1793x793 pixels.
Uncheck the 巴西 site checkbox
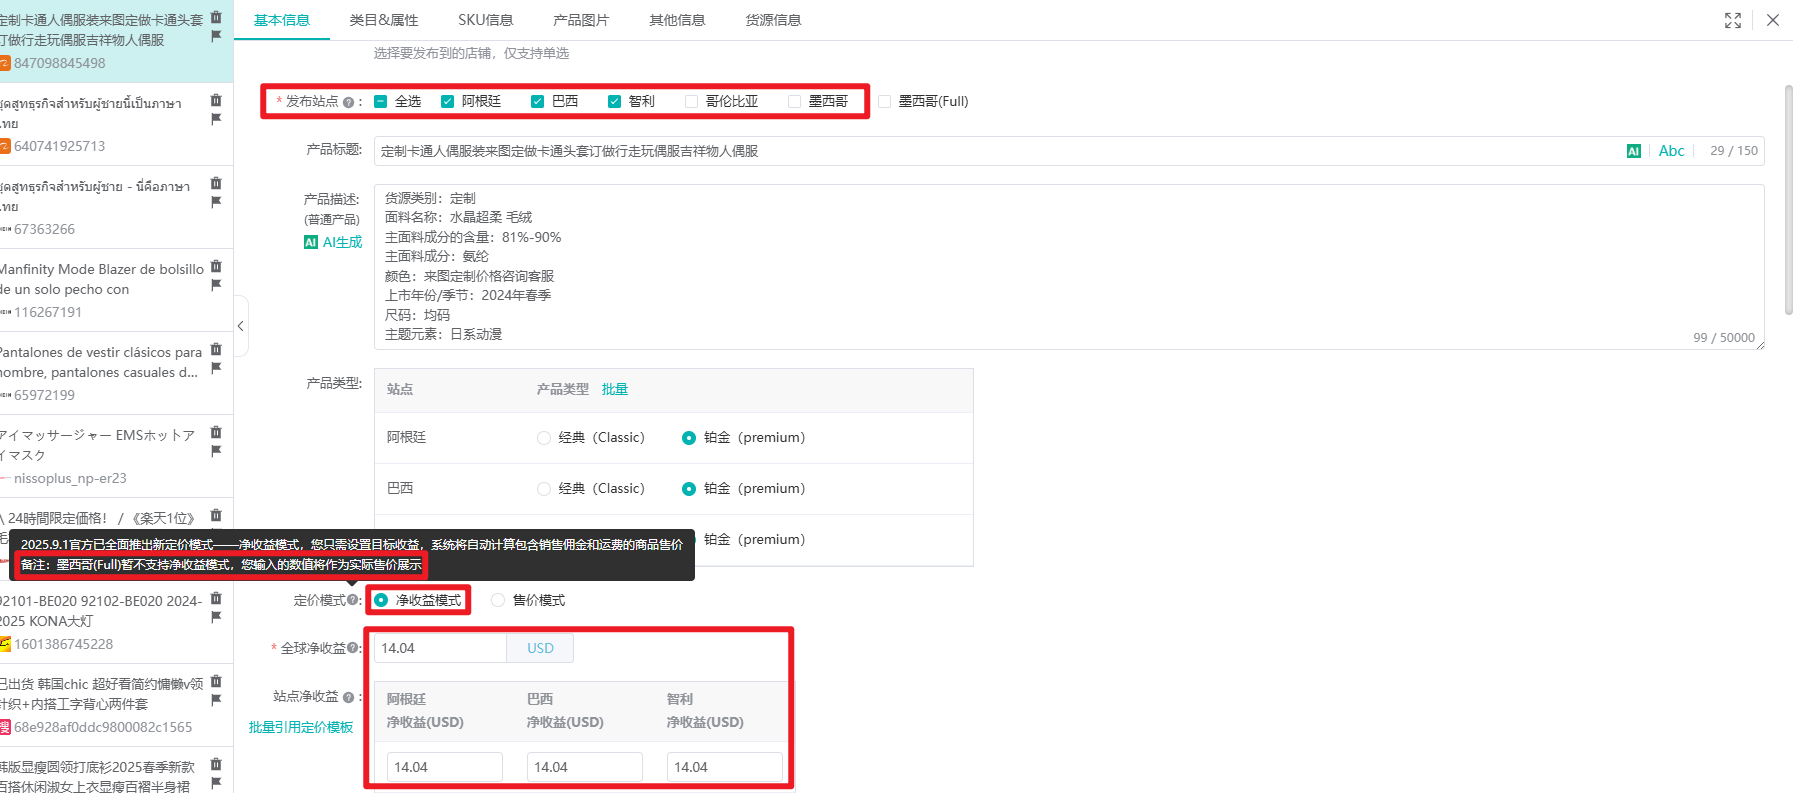[538, 101]
